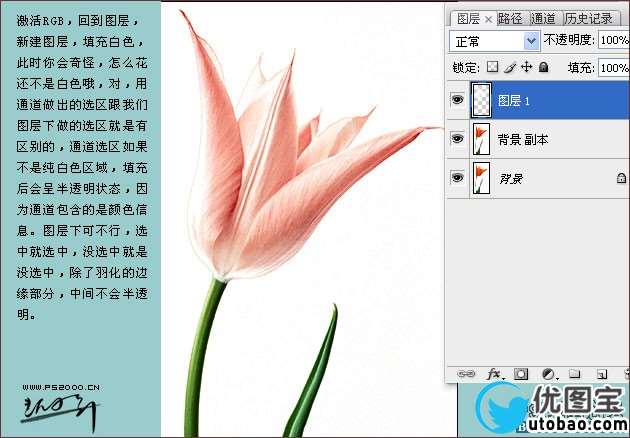
Task: Enable lock position move icon
Action: (526, 68)
